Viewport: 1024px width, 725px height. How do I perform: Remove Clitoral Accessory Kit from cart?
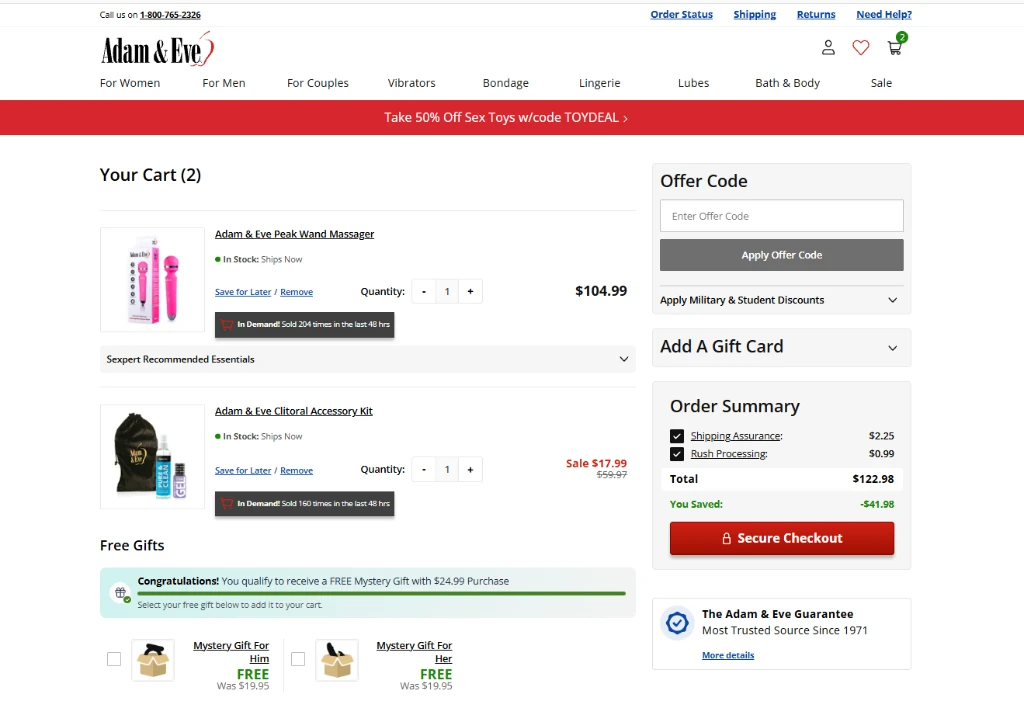tap(296, 470)
